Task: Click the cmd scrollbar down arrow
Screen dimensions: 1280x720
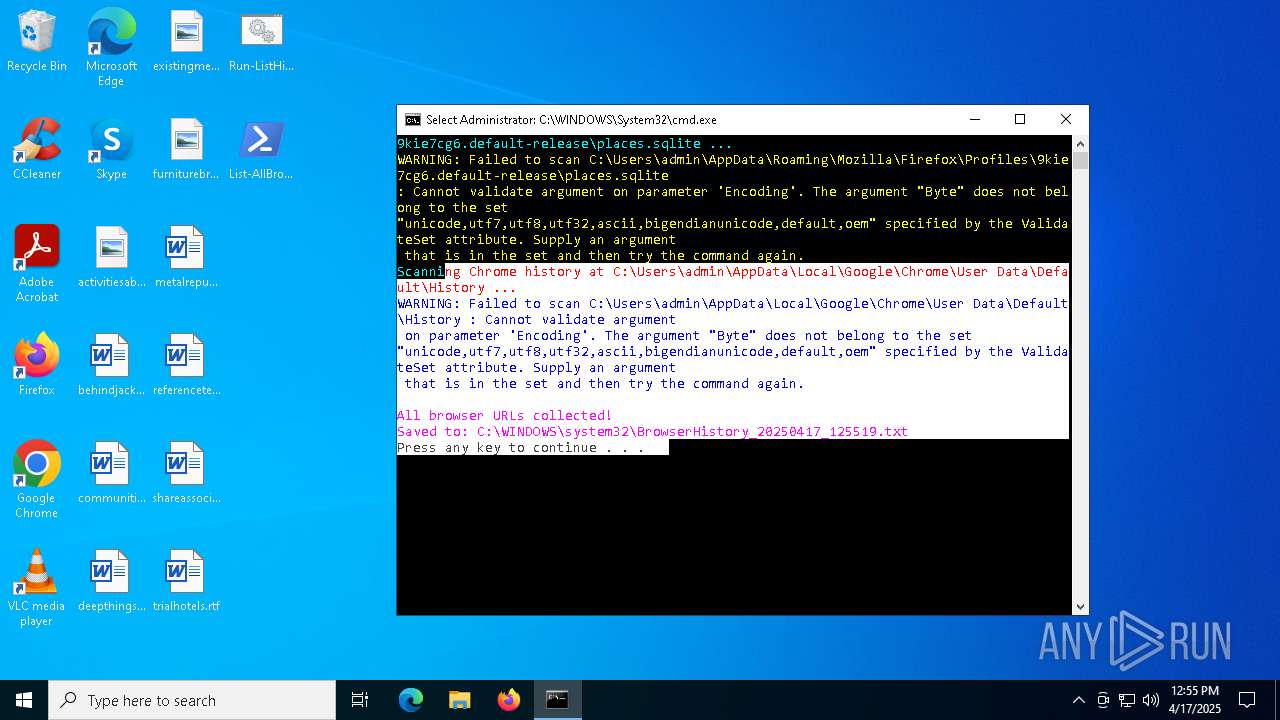Action: tap(1080, 606)
